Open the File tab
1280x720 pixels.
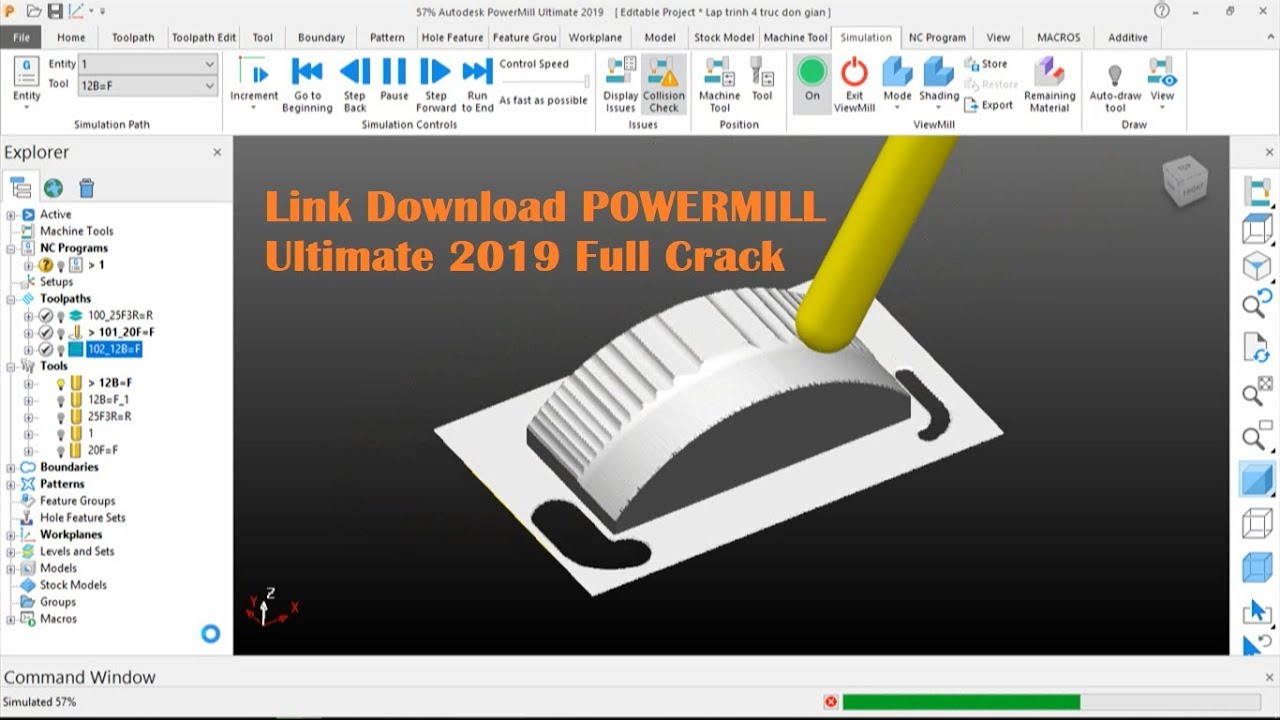coord(22,38)
